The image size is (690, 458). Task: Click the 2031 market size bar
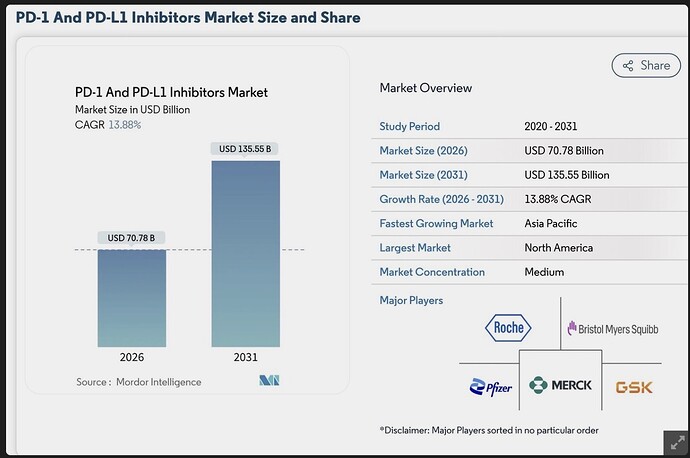coord(246,254)
